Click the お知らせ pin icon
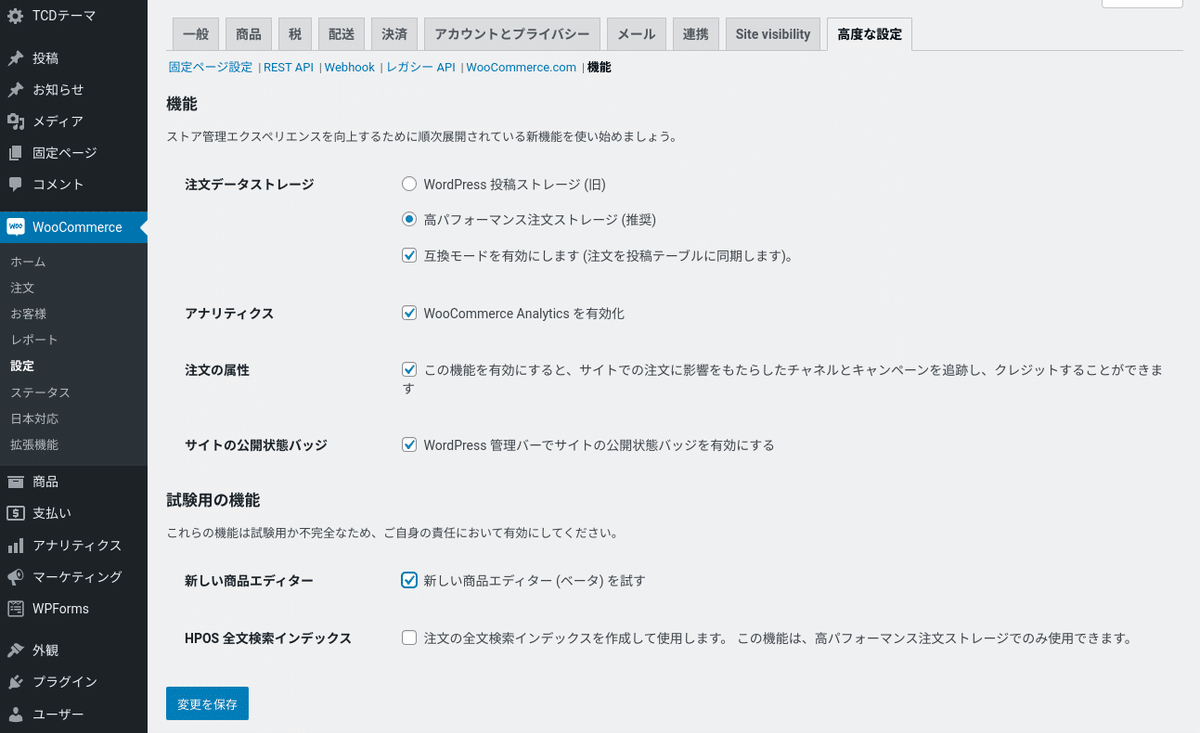Viewport: 1200px width, 733px height. click(x=15, y=89)
